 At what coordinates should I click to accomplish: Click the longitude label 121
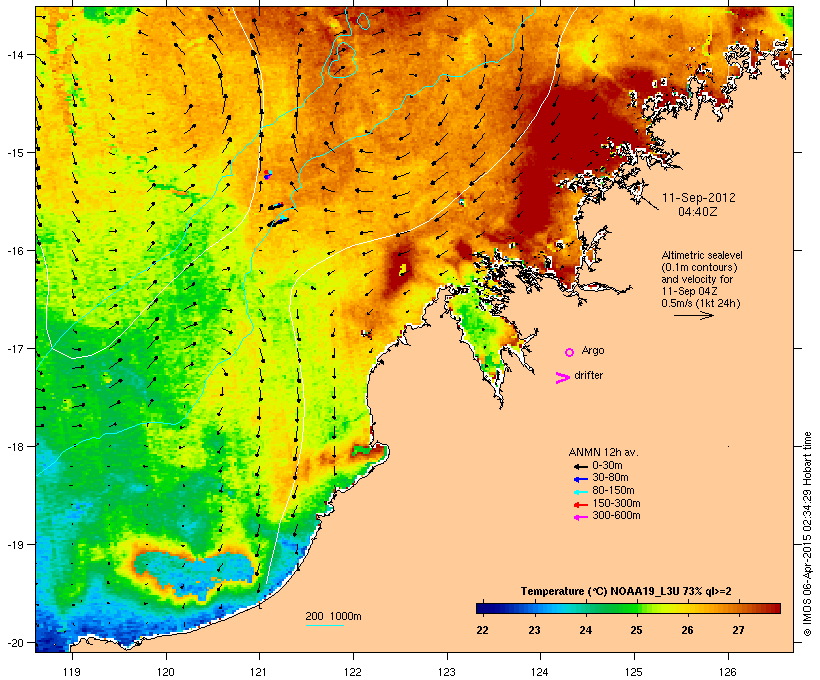click(x=259, y=672)
